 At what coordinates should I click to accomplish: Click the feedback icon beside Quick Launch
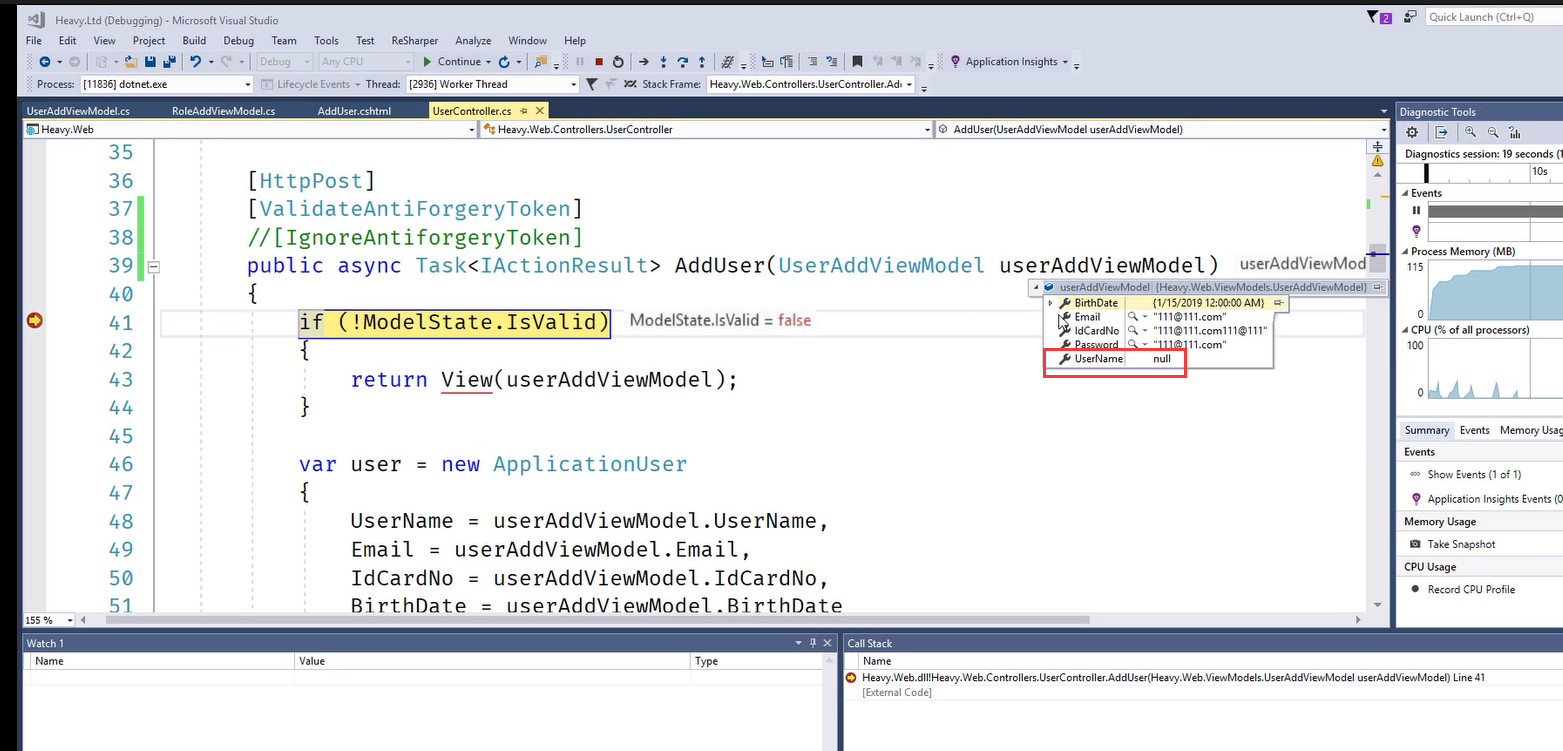pos(1410,17)
